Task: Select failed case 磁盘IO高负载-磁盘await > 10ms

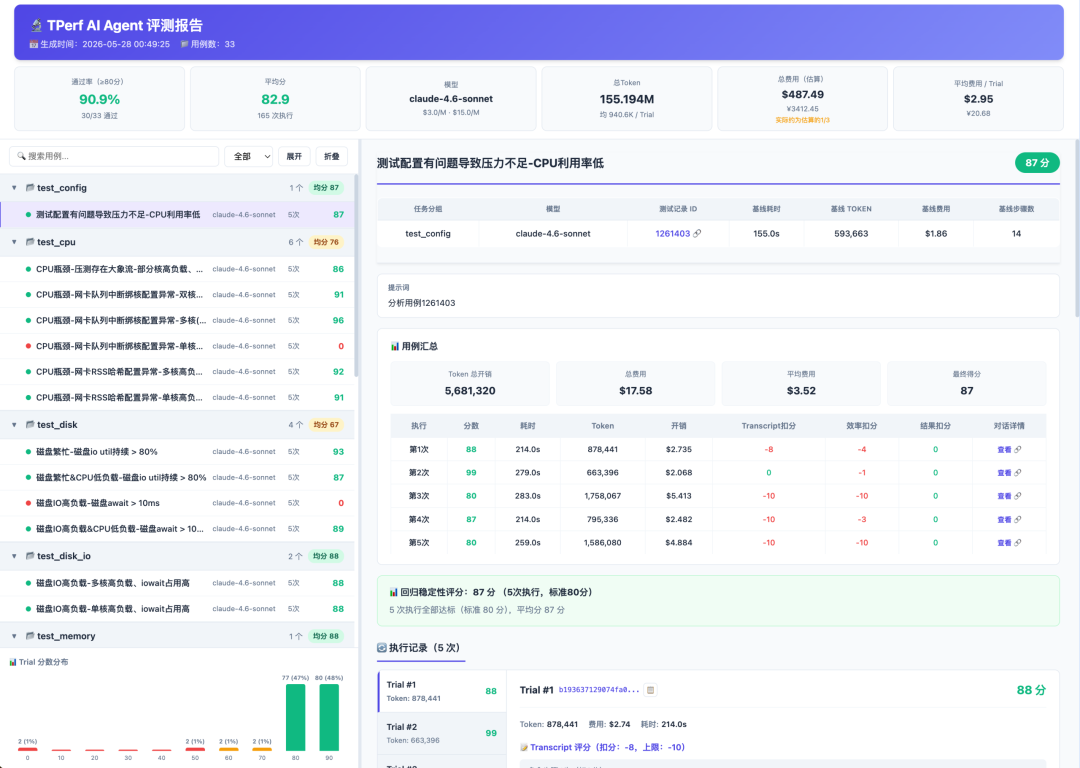Action: (x=177, y=503)
